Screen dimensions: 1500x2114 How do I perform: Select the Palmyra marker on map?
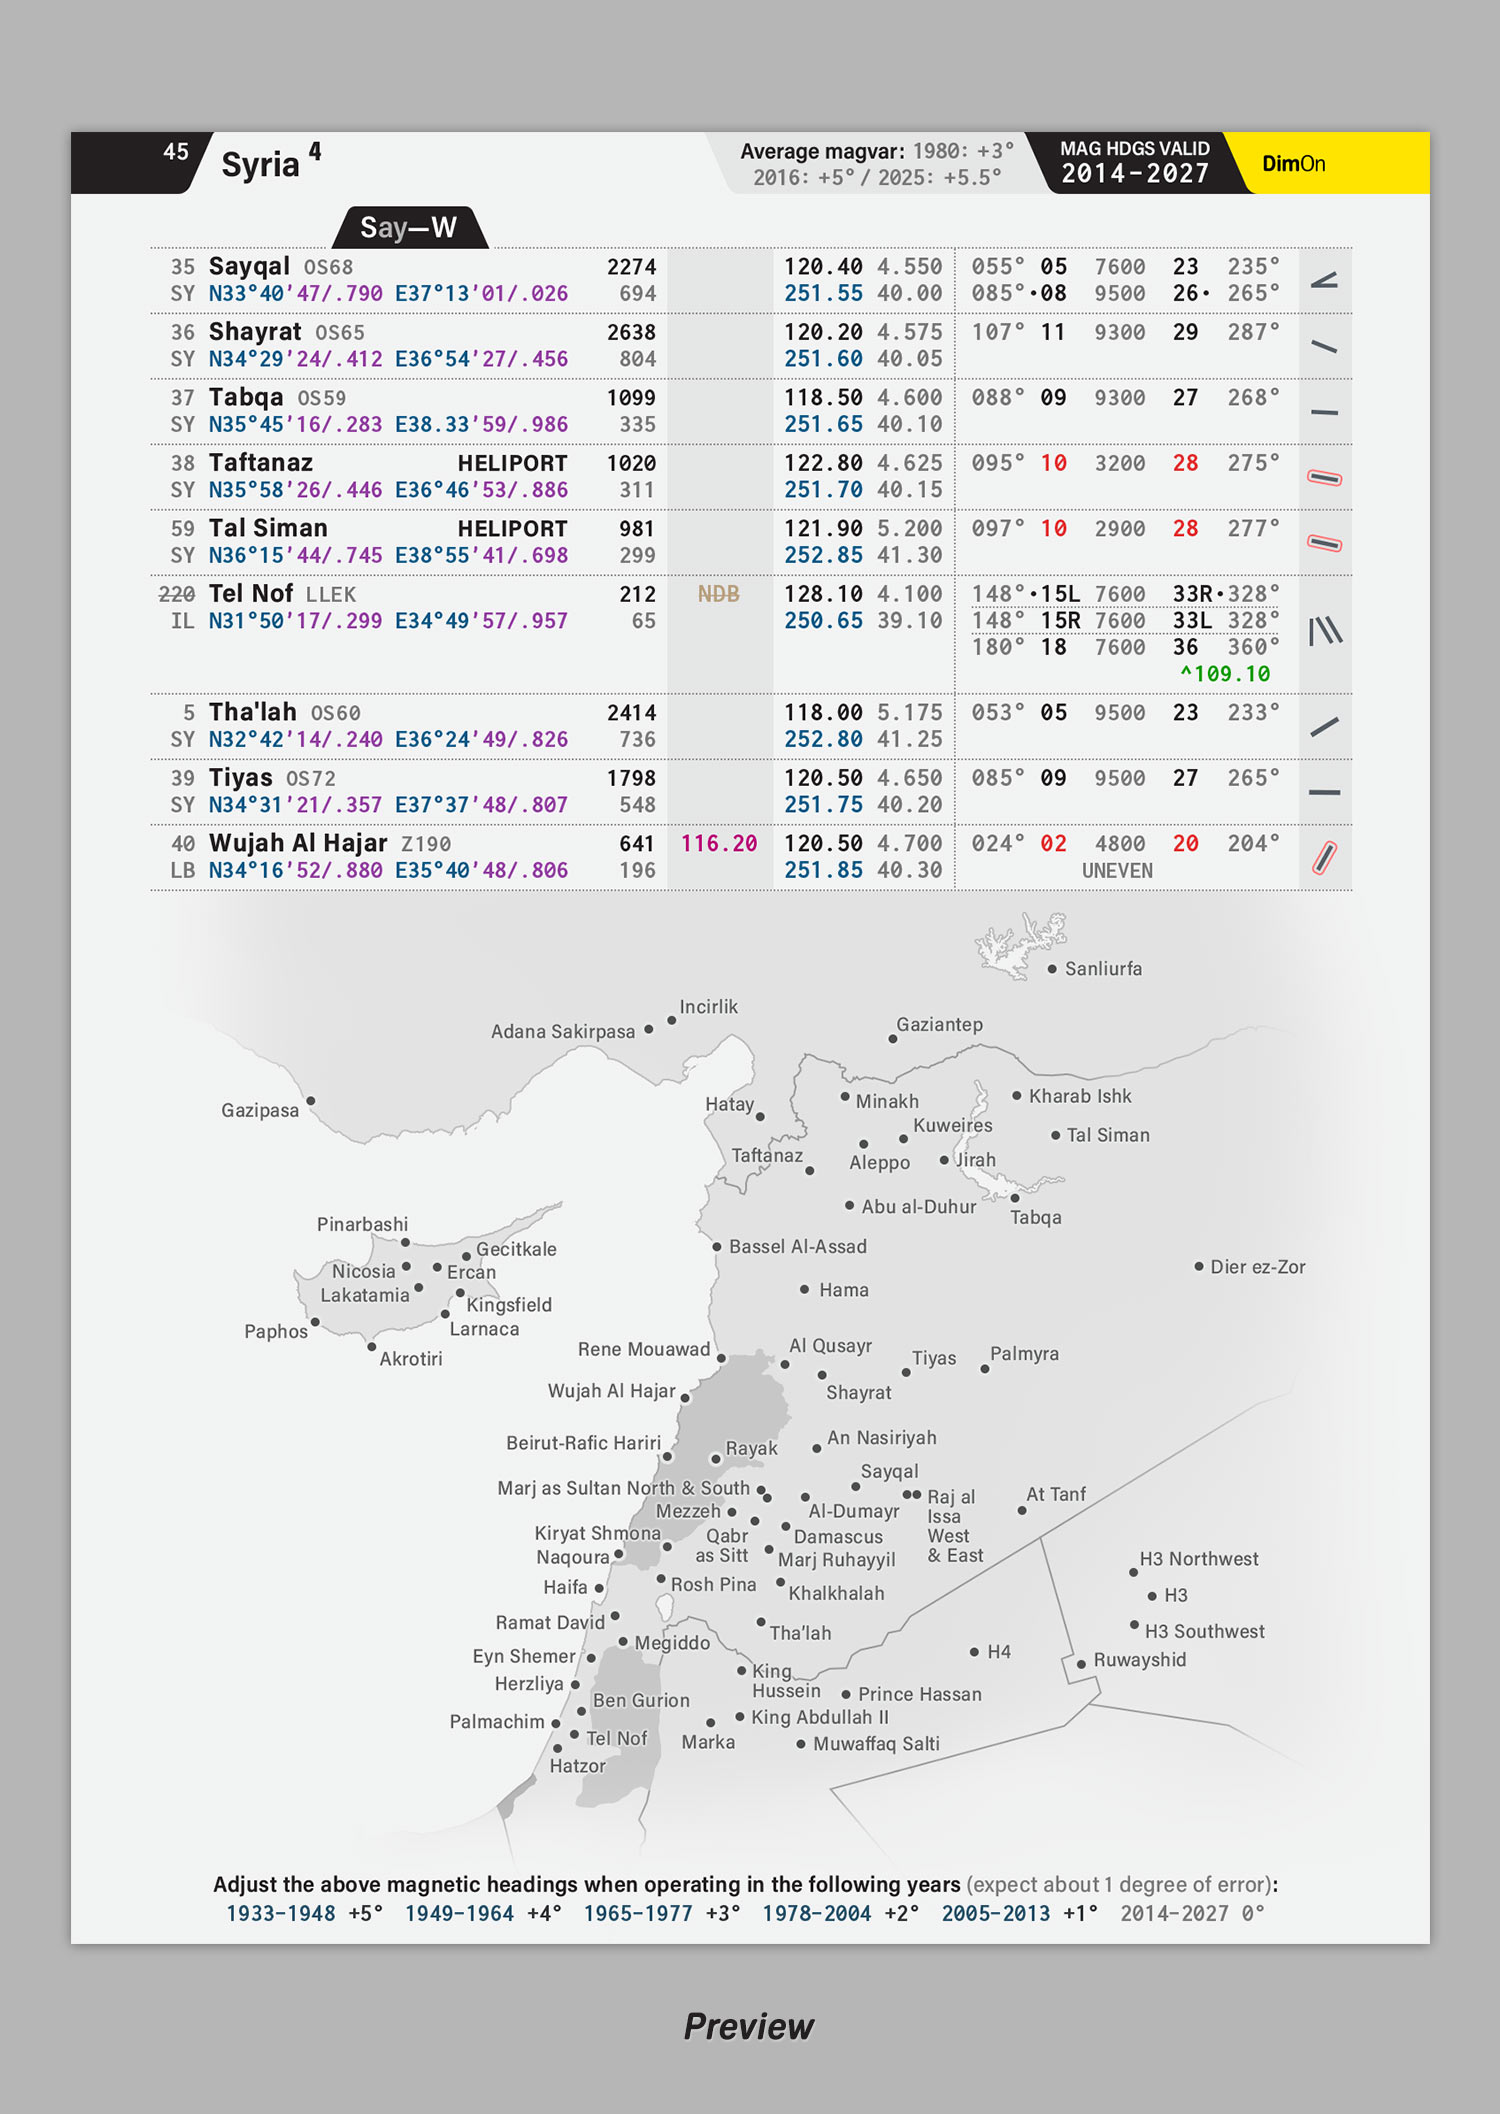point(985,1368)
